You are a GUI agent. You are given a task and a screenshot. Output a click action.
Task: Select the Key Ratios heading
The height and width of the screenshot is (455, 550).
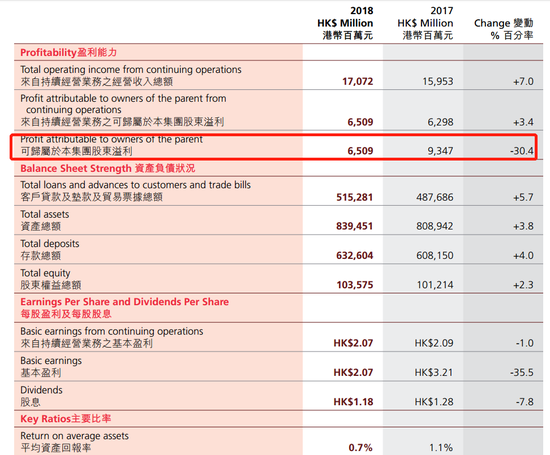pyautogui.click(x=66, y=419)
